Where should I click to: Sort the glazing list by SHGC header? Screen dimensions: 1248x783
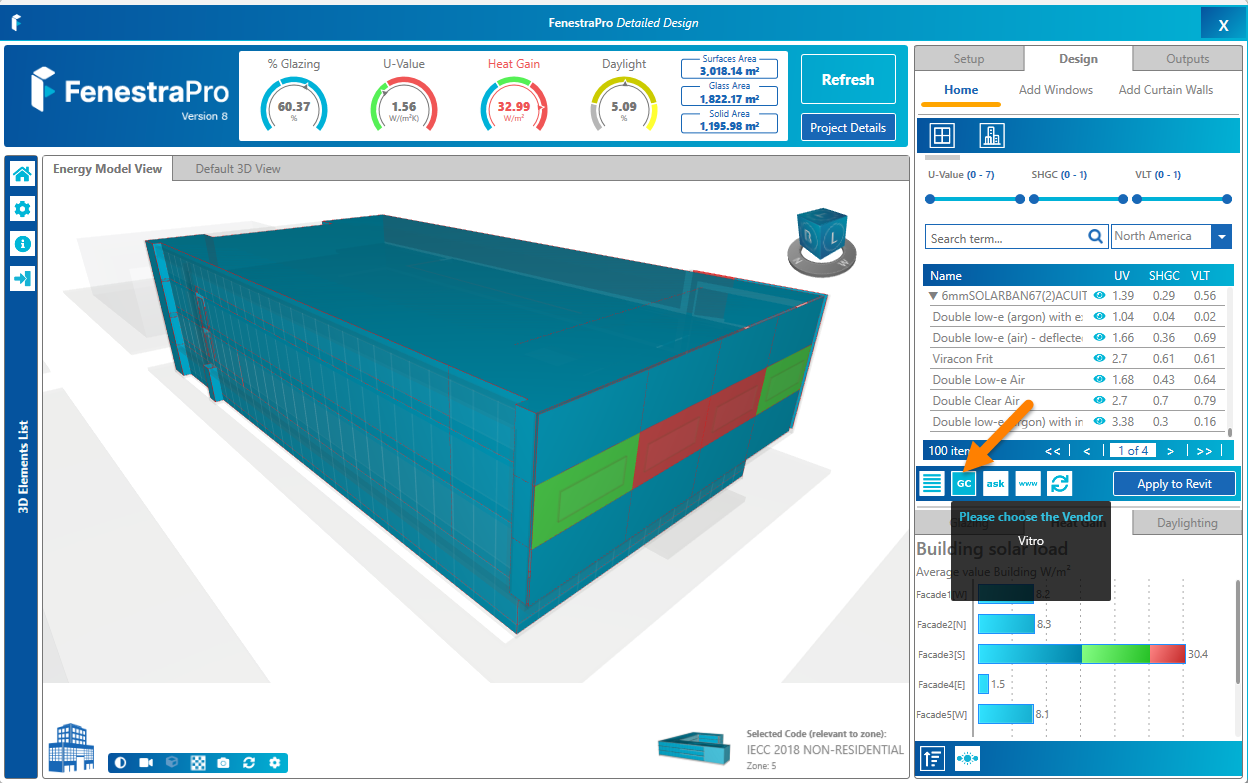click(1164, 276)
